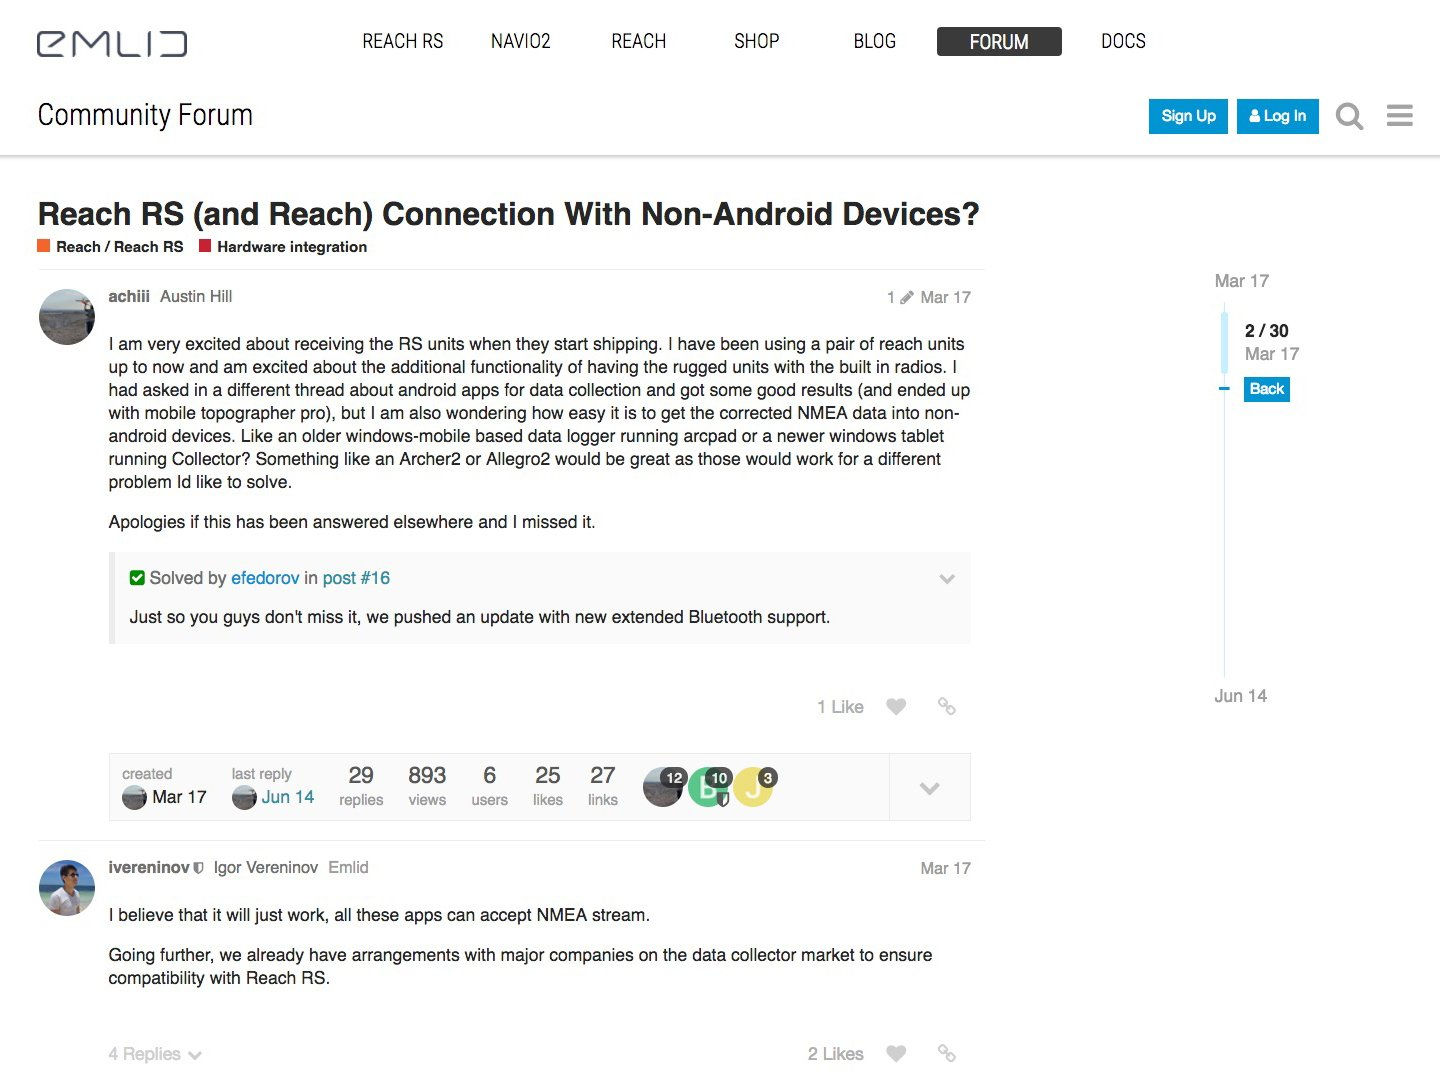
Task: Share ivereninov's post via chain link icon
Action: point(947,1053)
